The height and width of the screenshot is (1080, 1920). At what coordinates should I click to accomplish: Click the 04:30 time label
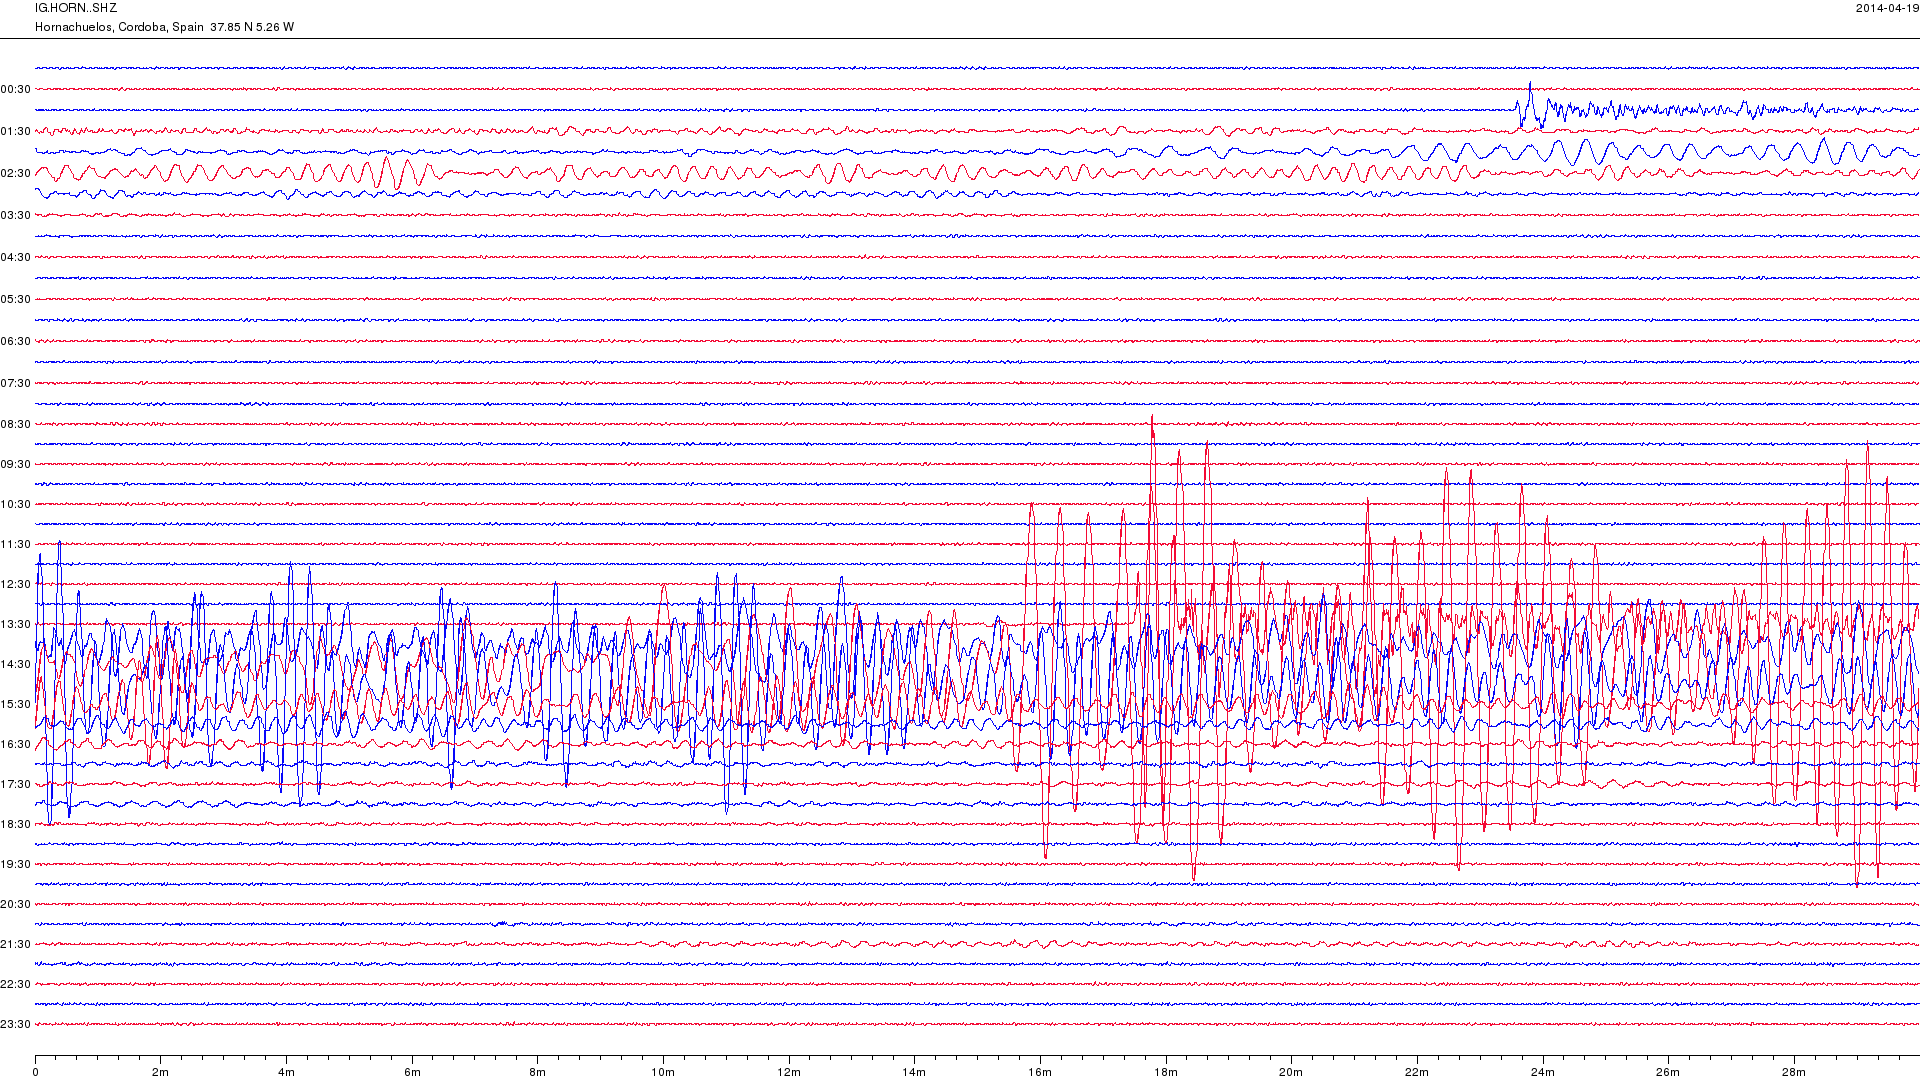[x=16, y=257]
